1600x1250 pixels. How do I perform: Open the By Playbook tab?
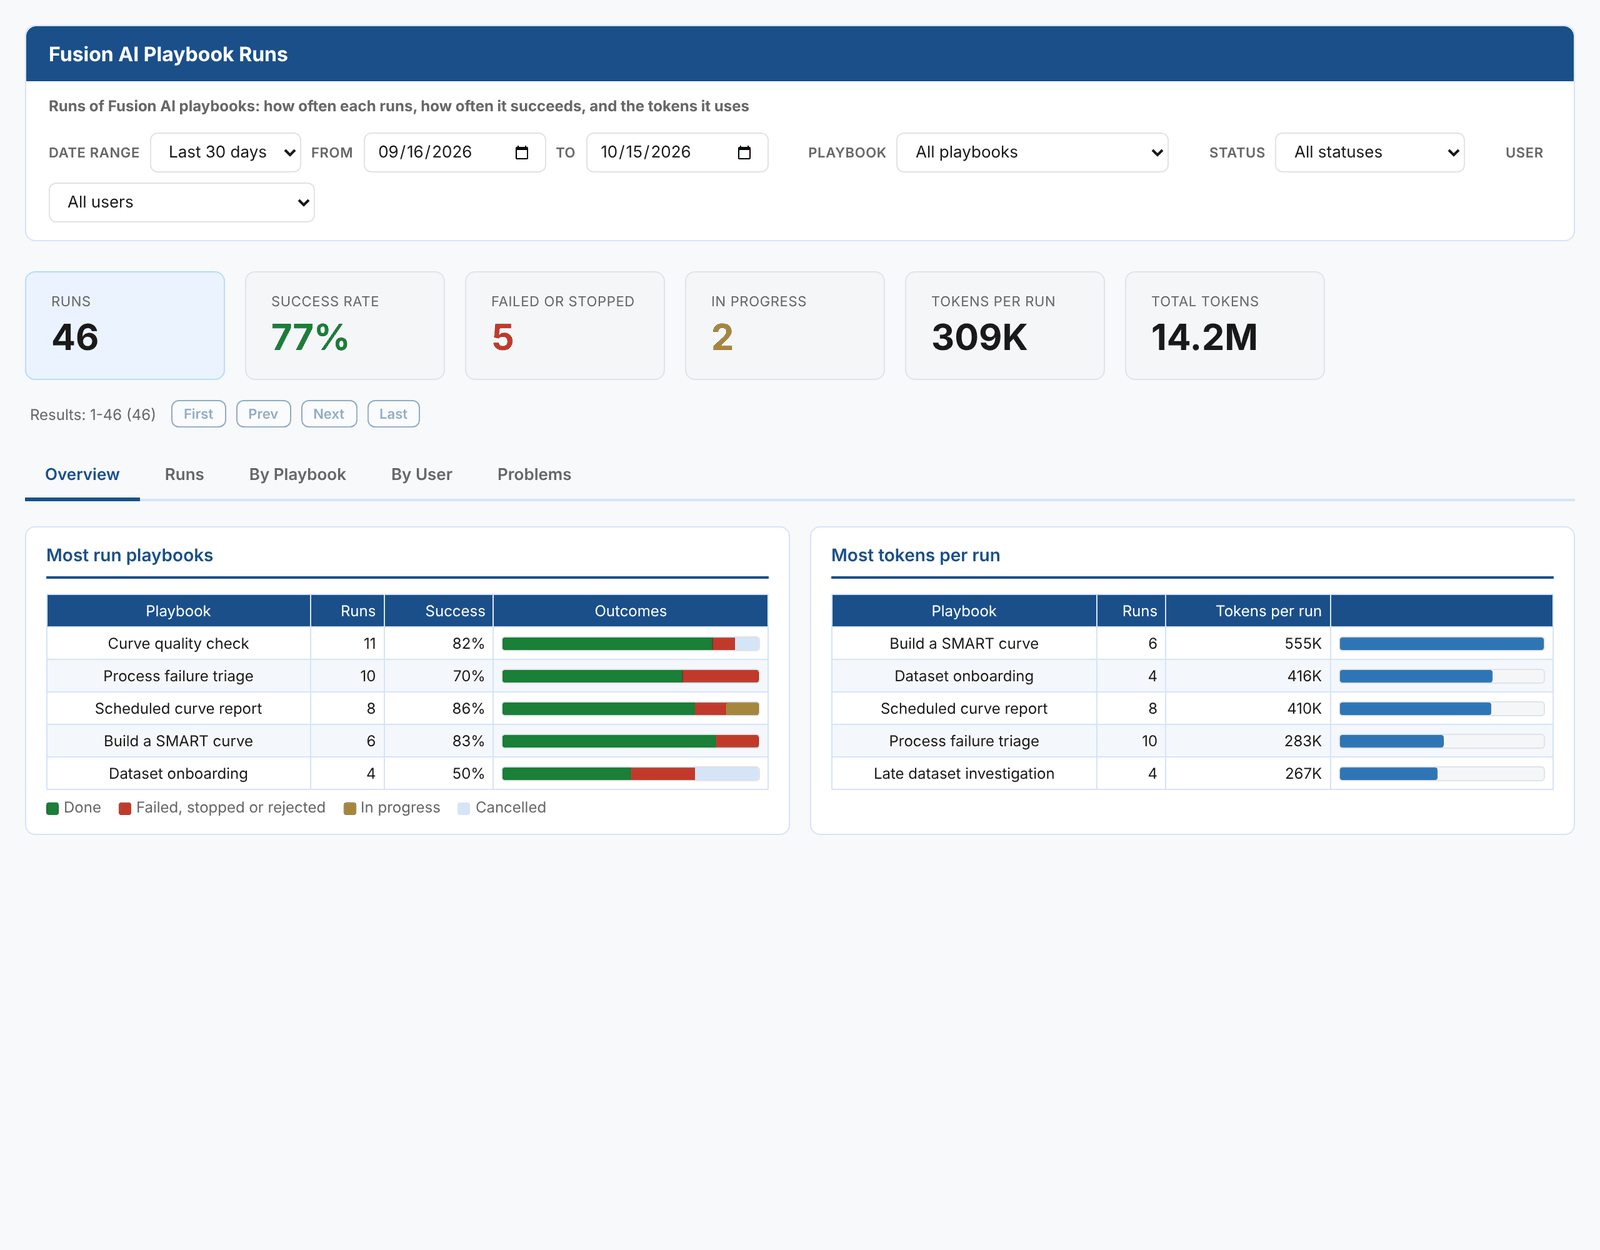click(297, 475)
